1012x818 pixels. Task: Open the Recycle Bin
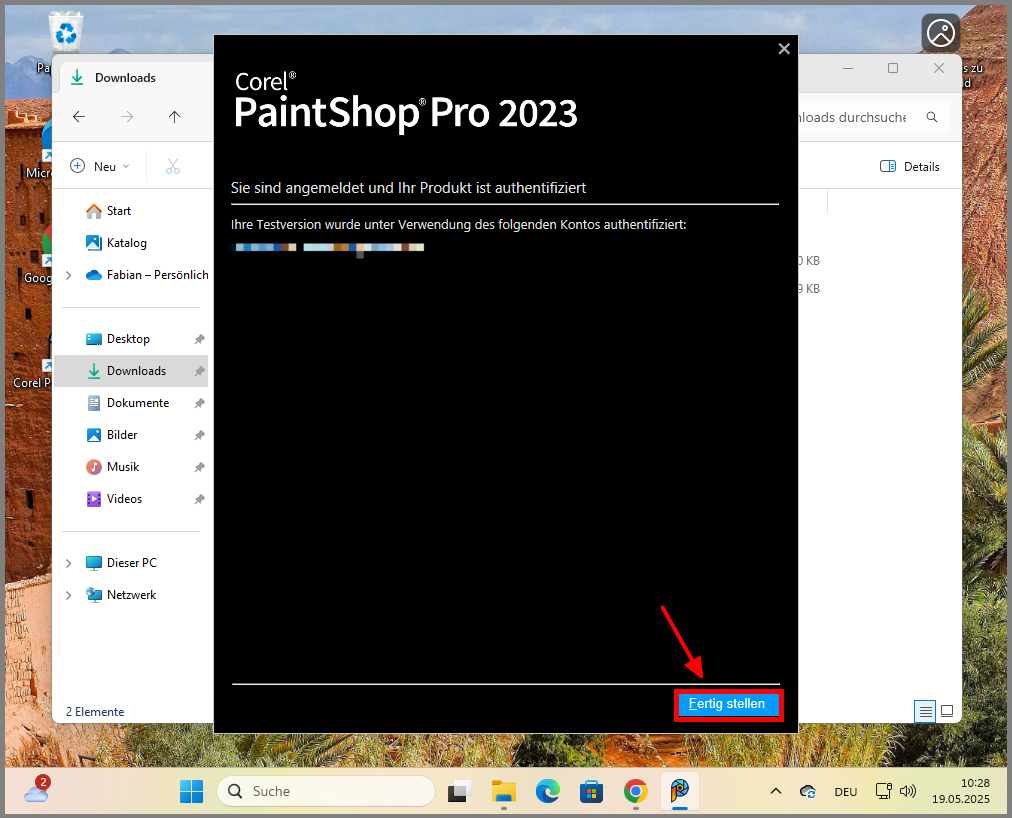tap(65, 30)
